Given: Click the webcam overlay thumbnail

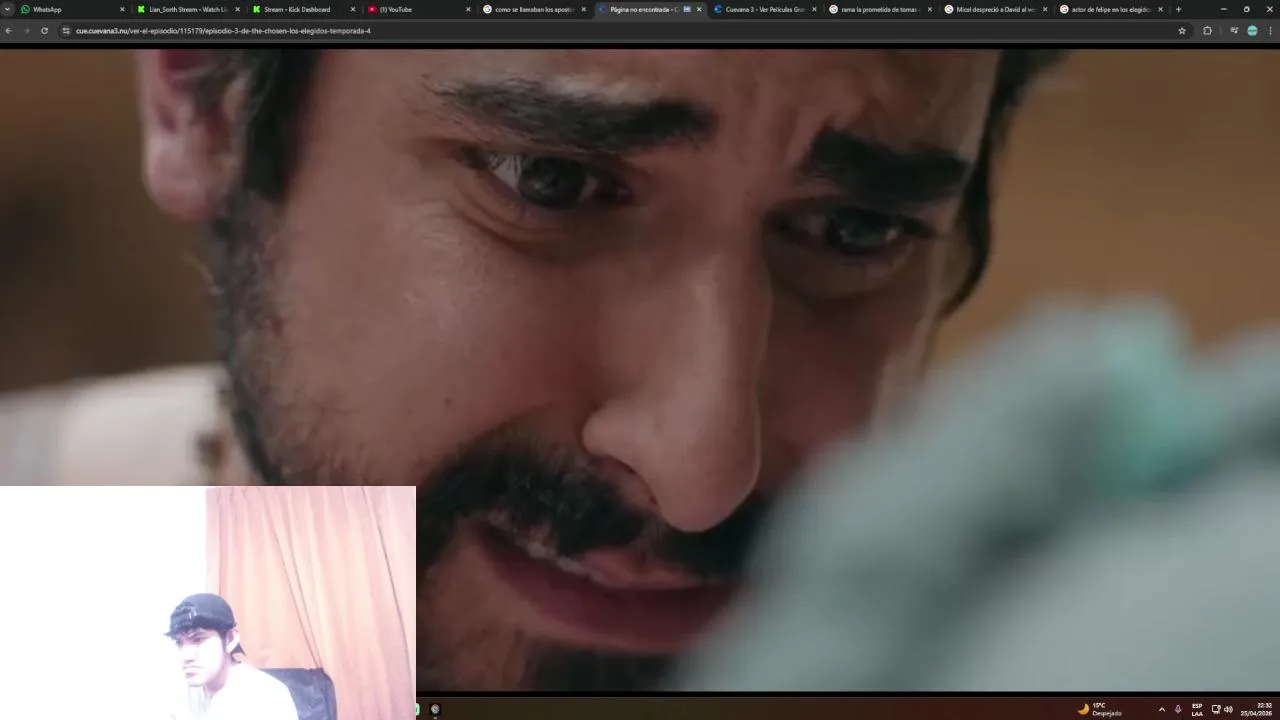Looking at the screenshot, I should [208, 603].
